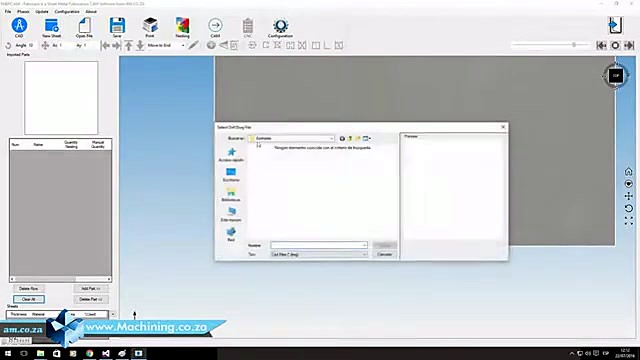Open the Configuration gear icon

280,26
